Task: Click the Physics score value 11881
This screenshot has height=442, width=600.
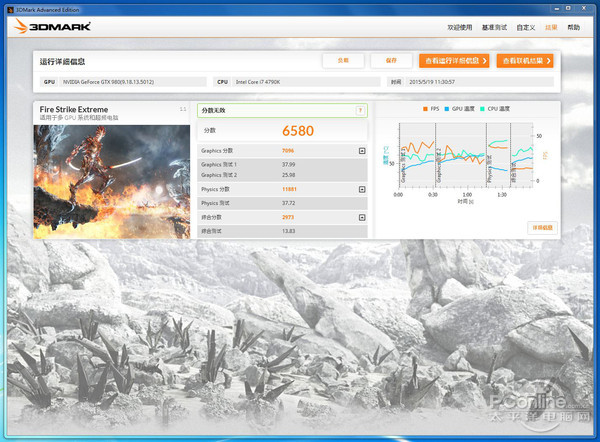Action: [289, 189]
